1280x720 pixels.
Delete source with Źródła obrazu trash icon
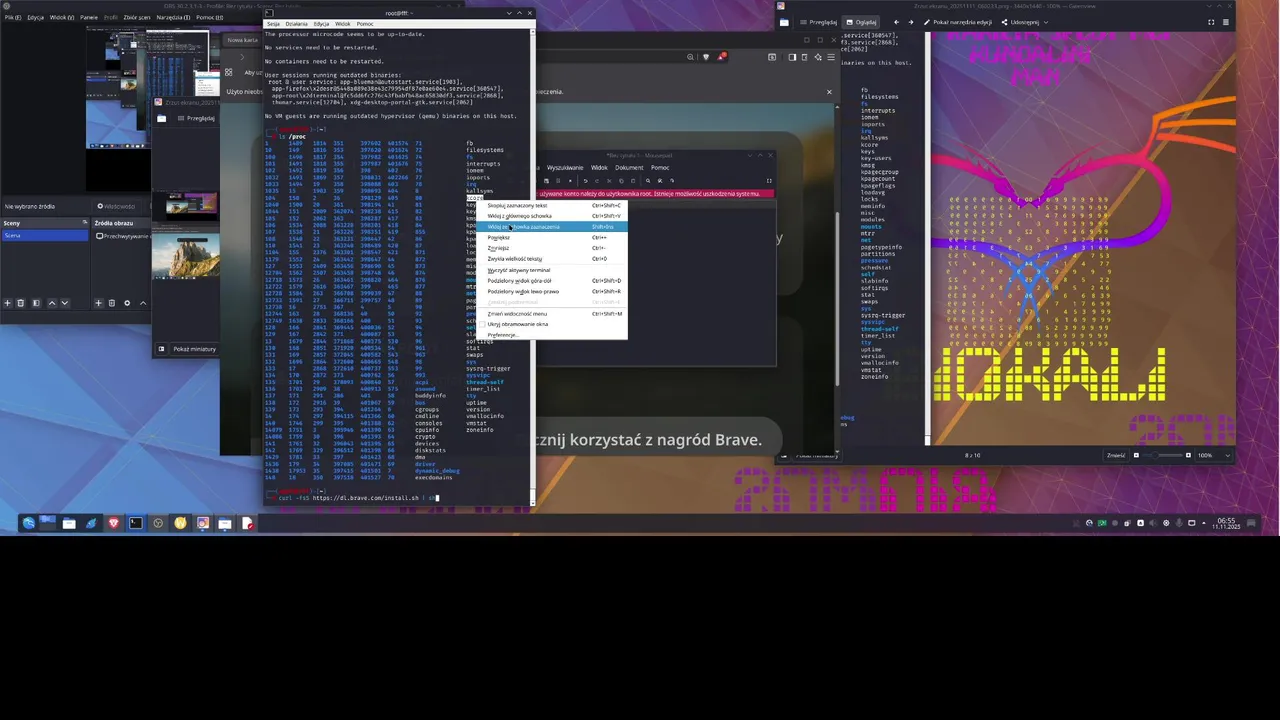[x=111, y=303]
